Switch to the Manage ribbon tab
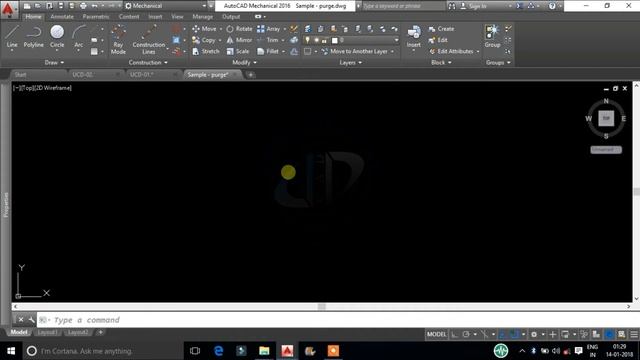This screenshot has height=360, width=640. 202,17
